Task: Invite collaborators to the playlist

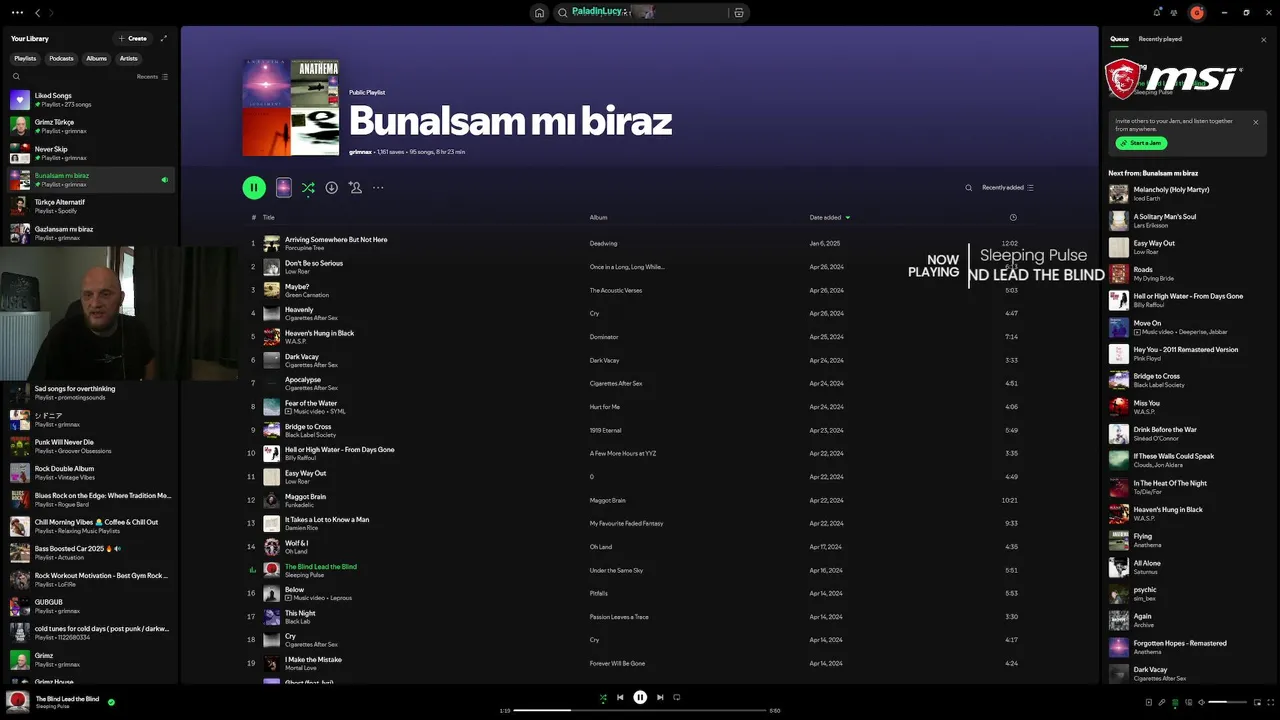Action: (x=355, y=187)
